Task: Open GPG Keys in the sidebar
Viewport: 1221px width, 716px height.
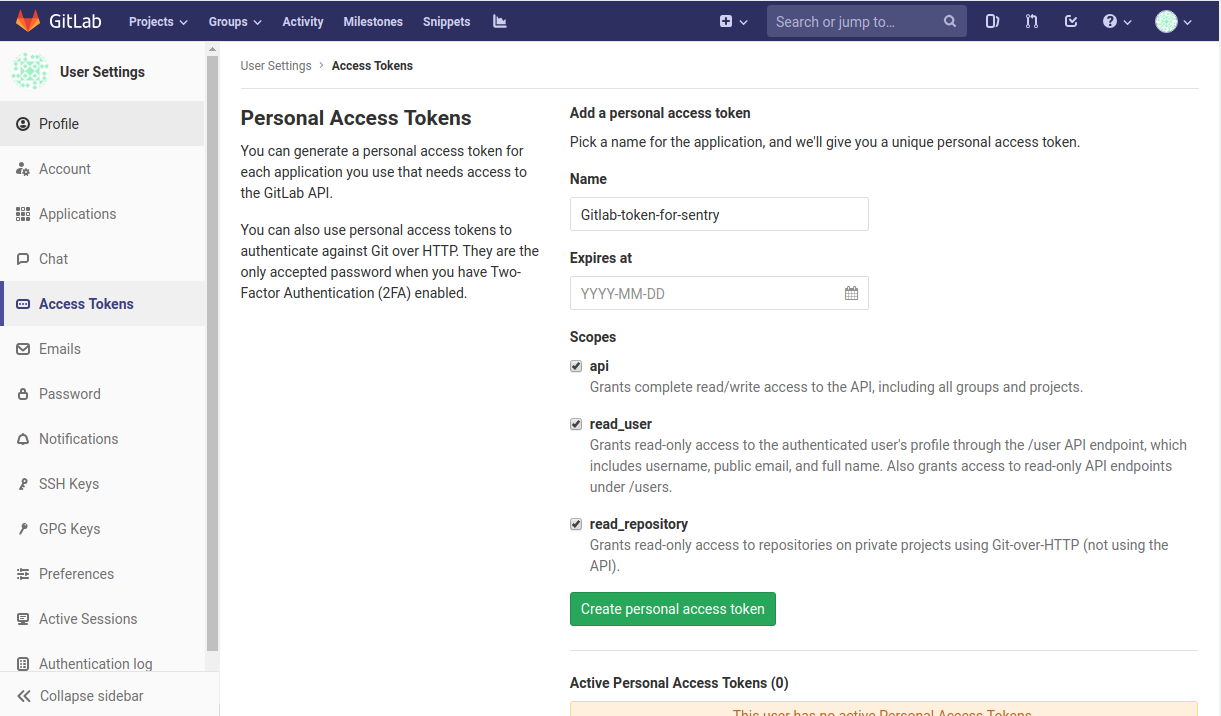Action: [102, 529]
